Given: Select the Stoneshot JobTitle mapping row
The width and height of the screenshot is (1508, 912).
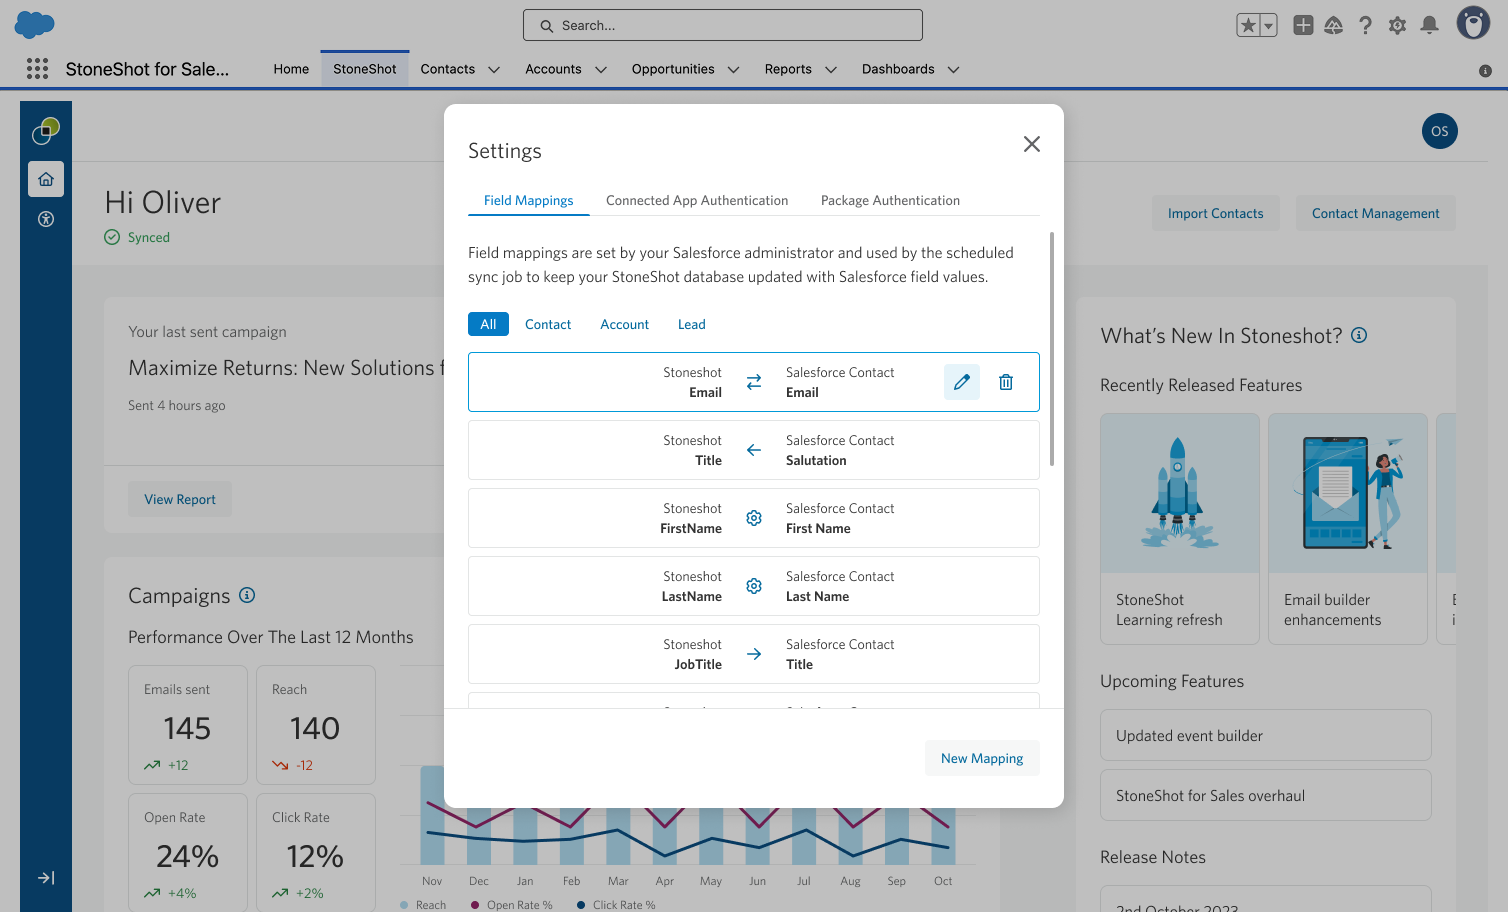Looking at the screenshot, I should 754,654.
